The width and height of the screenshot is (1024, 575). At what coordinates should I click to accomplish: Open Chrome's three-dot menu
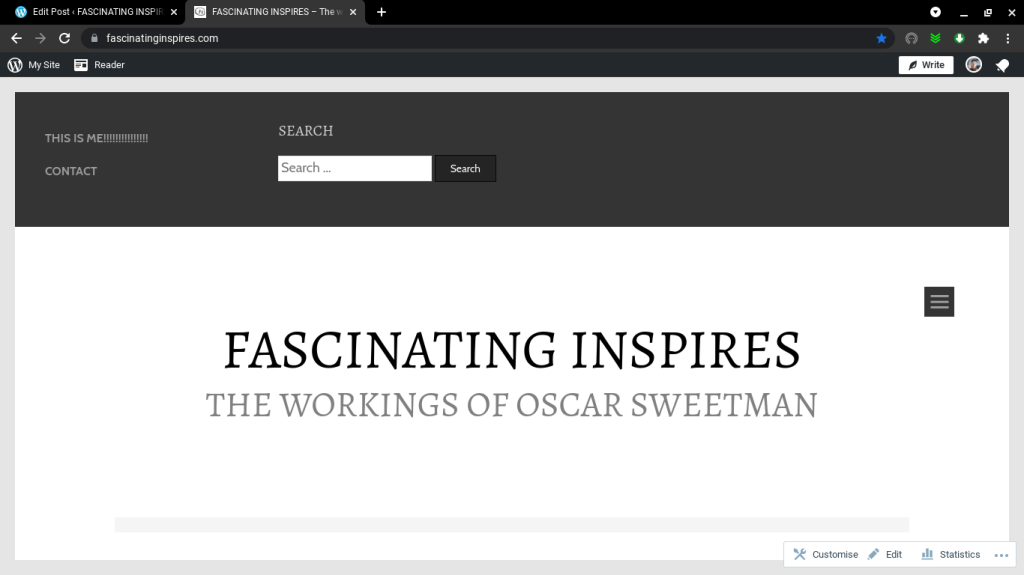[1008, 38]
